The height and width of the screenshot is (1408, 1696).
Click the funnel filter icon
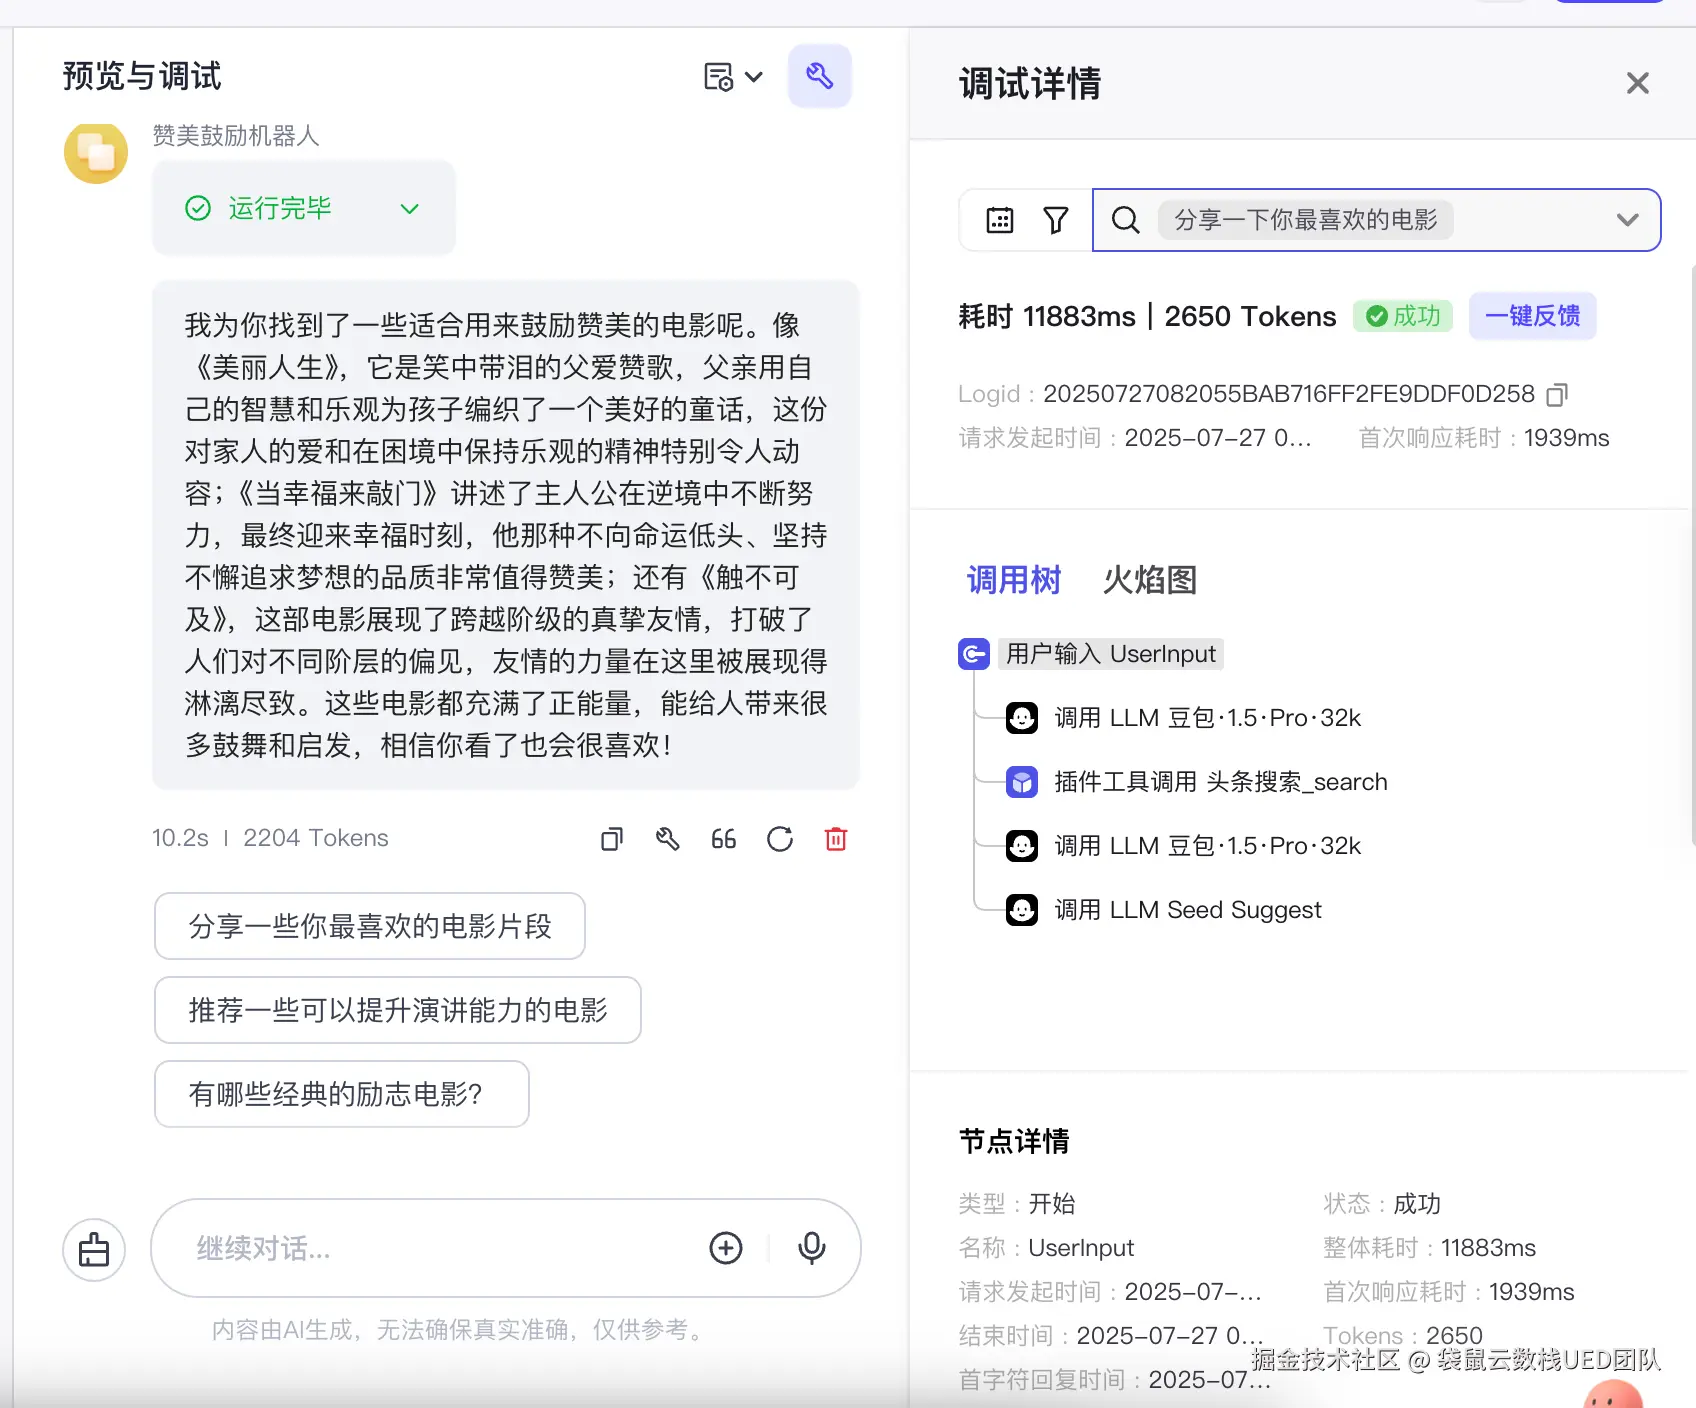1056,220
